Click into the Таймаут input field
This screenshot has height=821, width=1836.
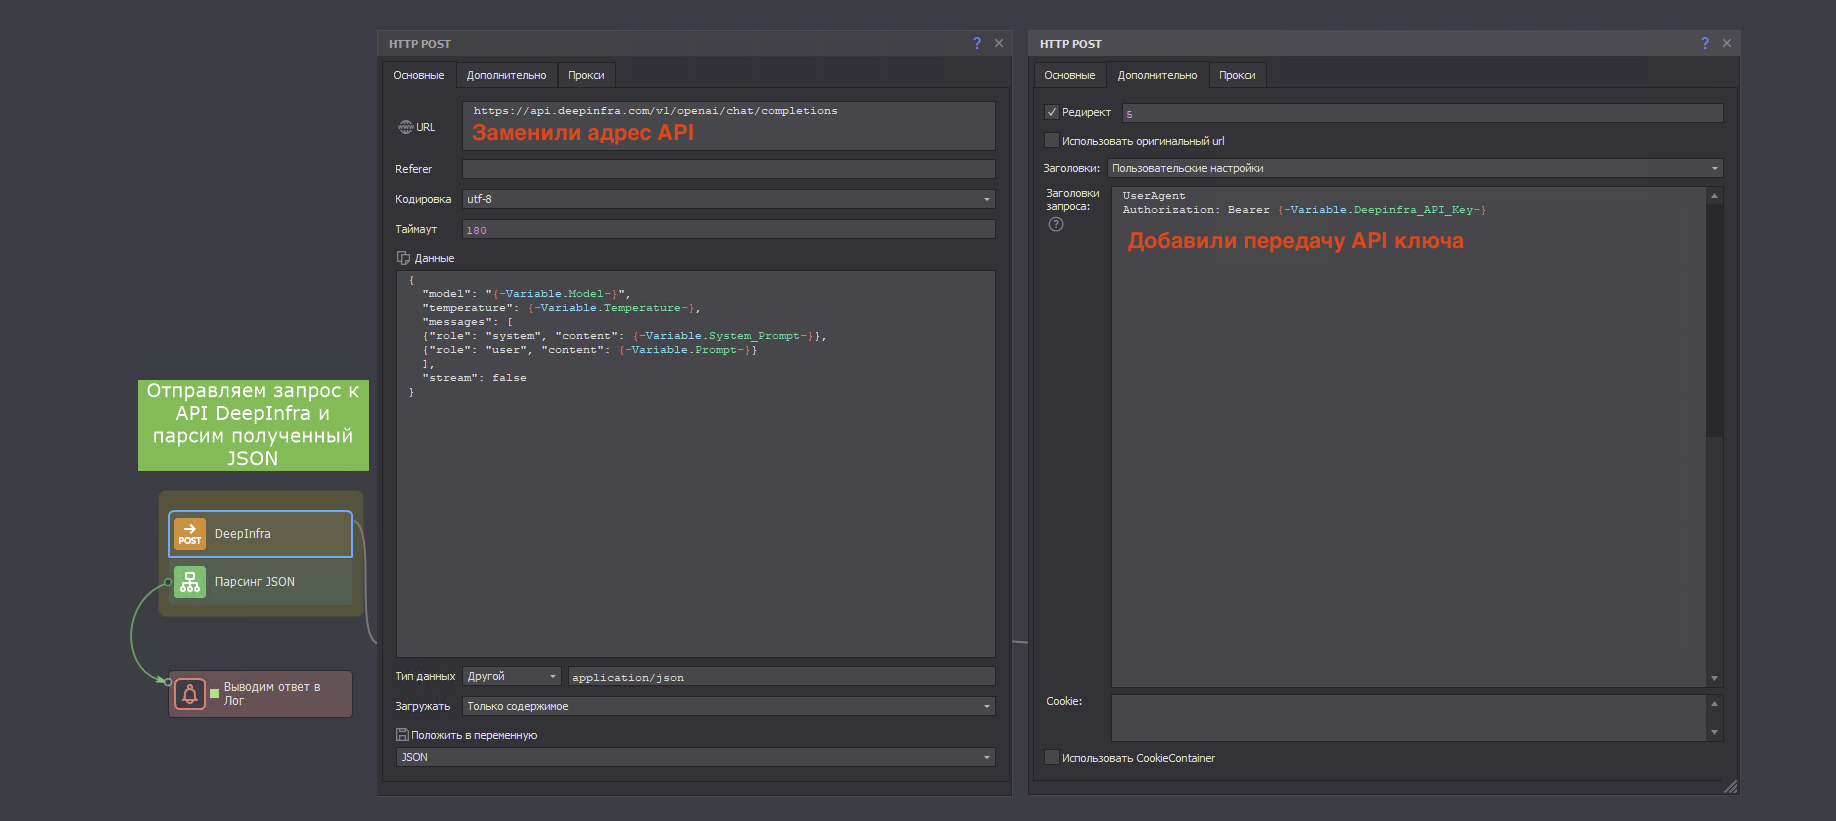pyautogui.click(x=728, y=230)
